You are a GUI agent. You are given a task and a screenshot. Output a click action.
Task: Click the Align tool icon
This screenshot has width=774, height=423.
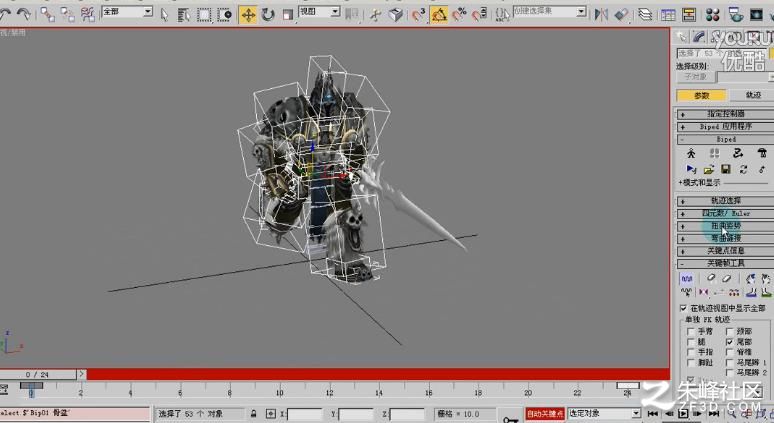(621, 15)
